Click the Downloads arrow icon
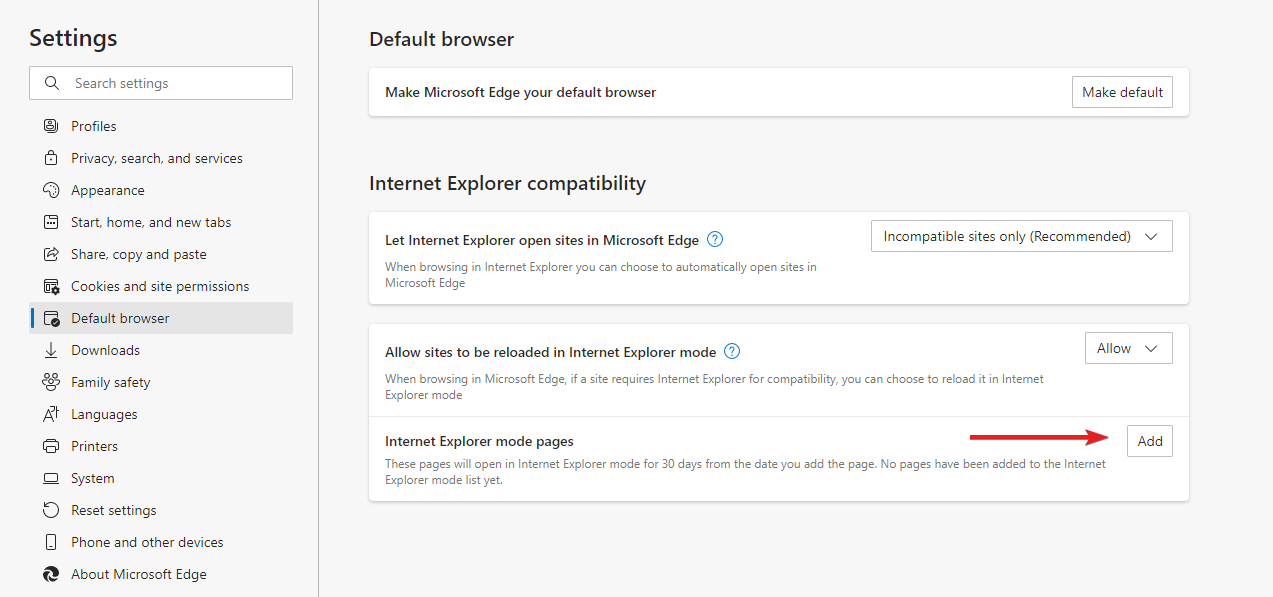The width and height of the screenshot is (1273, 597). pyautogui.click(x=51, y=350)
